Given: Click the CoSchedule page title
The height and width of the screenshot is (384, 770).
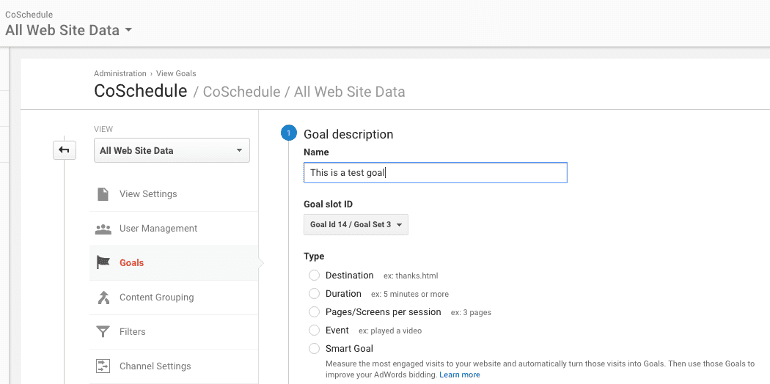Looking at the screenshot, I should click(x=140, y=91).
